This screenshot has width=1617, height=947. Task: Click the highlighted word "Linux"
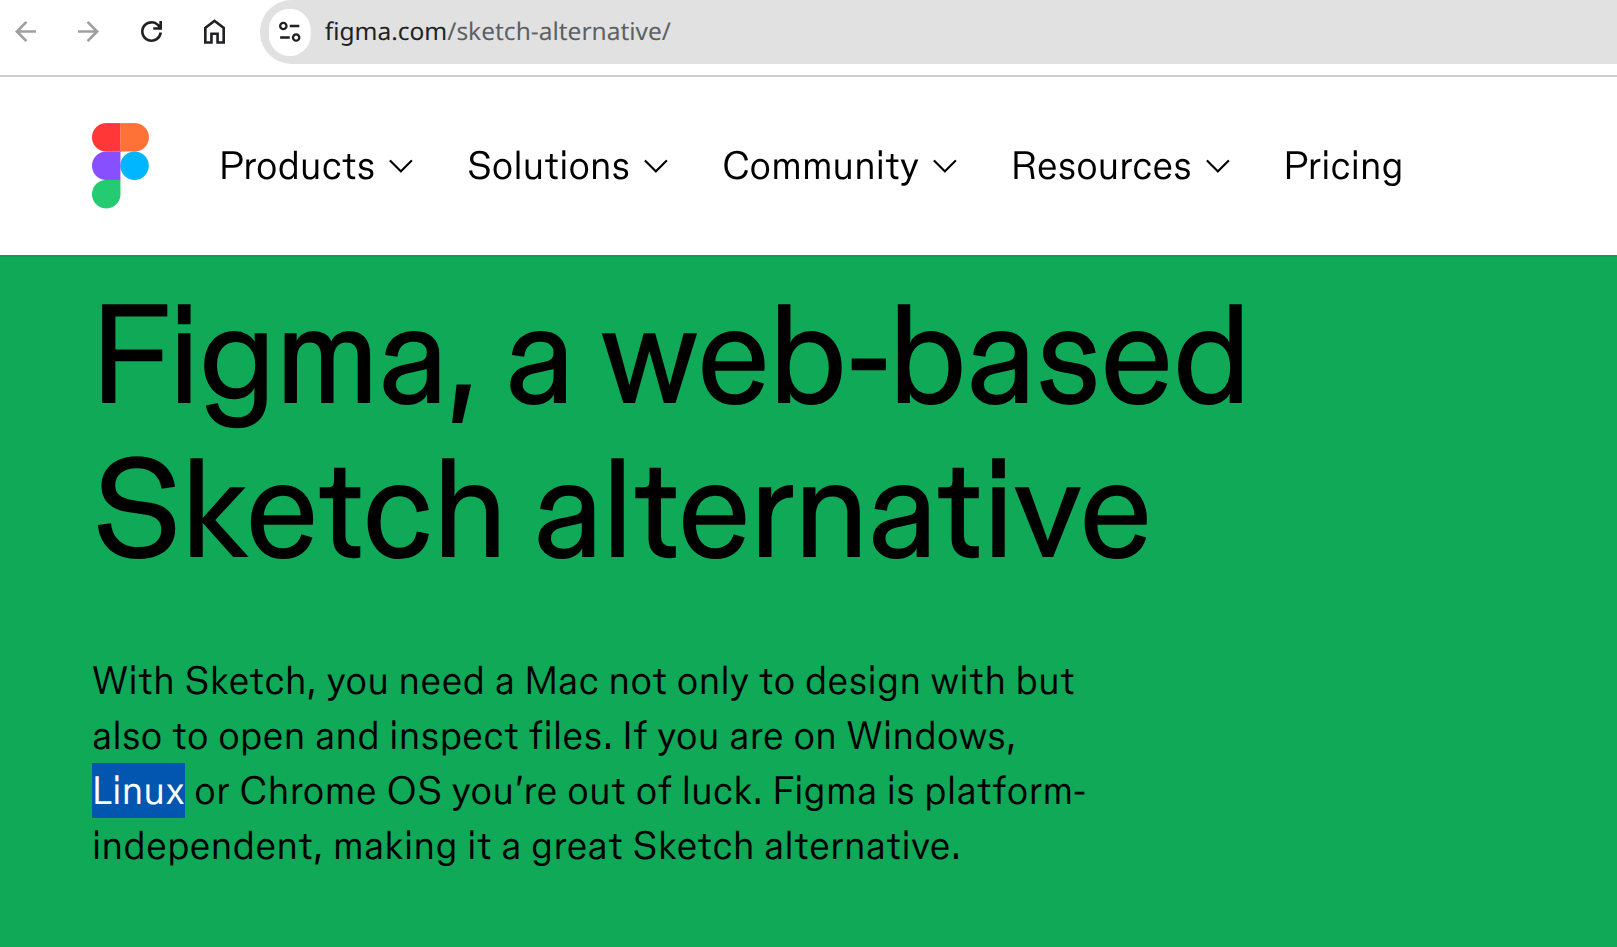click(138, 791)
